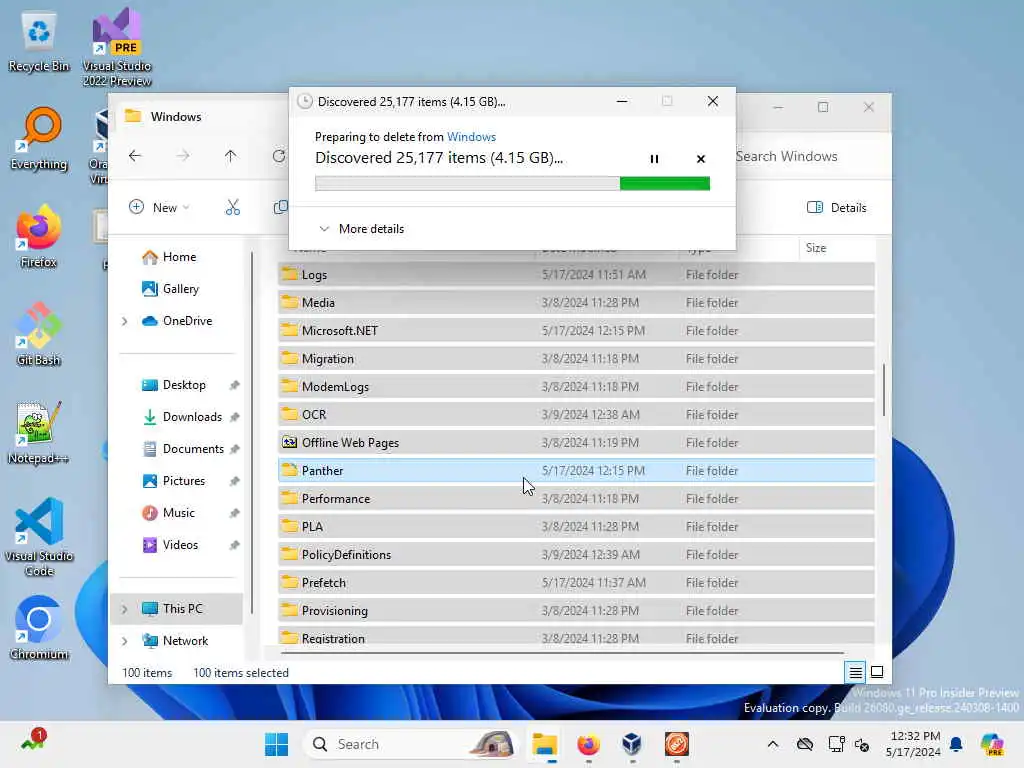The width and height of the screenshot is (1024, 768).
Task: Navigate up one folder level
Action: [231, 155]
